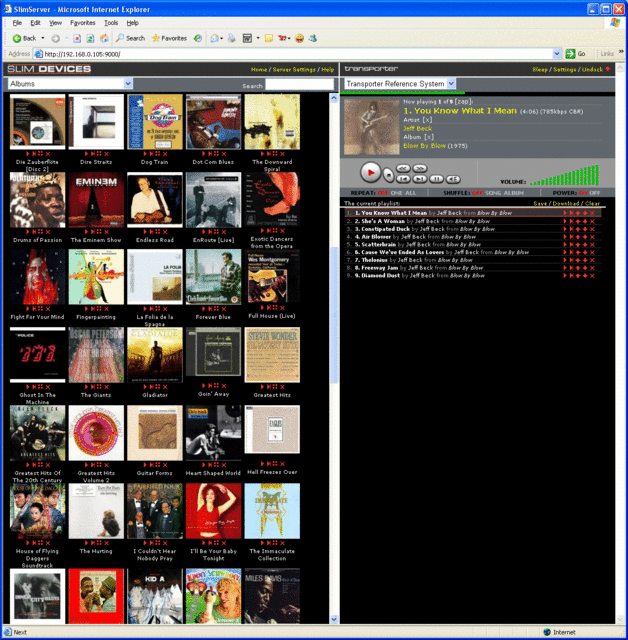Play She's A Woman via its row play icon

(565, 221)
